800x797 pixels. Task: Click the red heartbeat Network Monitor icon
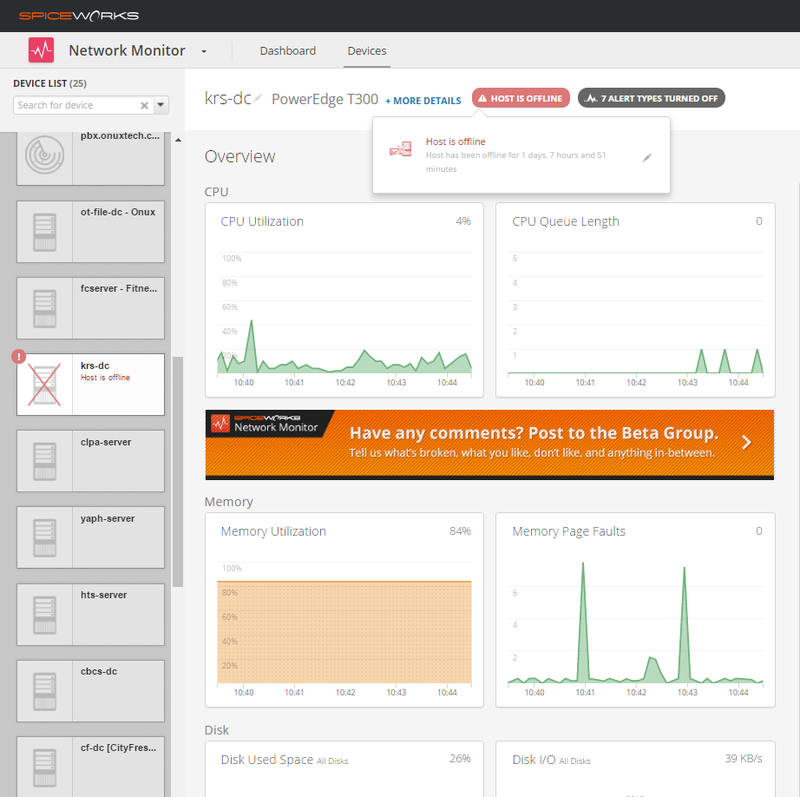click(x=40, y=48)
